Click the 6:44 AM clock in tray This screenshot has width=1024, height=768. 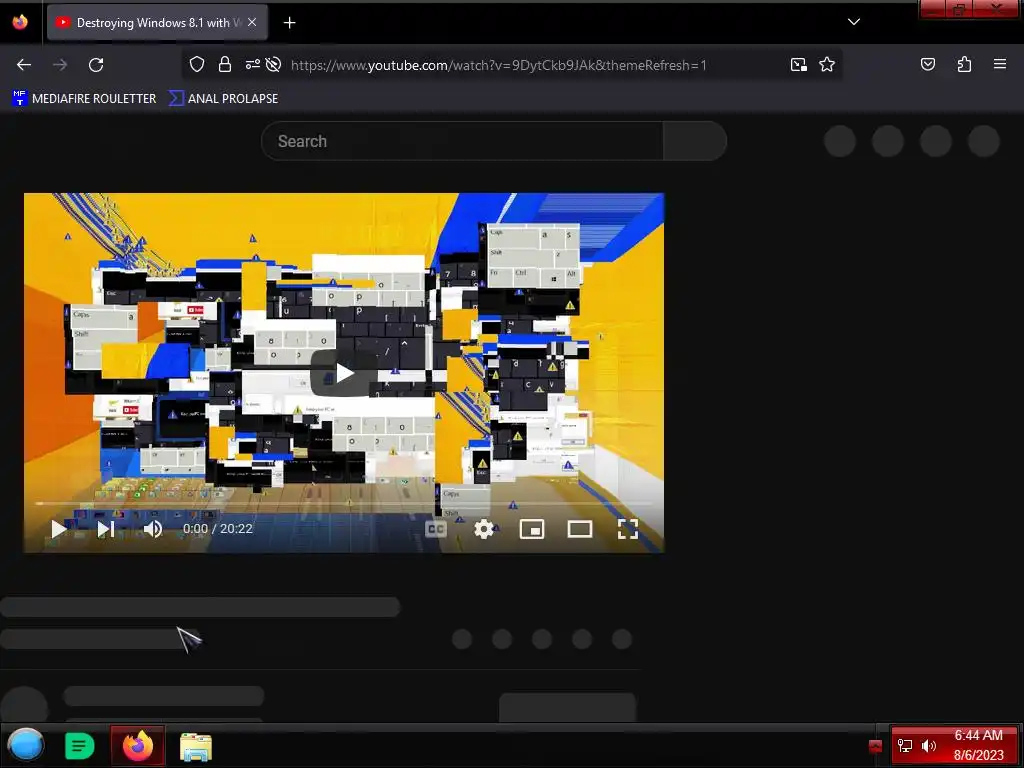pos(978,735)
